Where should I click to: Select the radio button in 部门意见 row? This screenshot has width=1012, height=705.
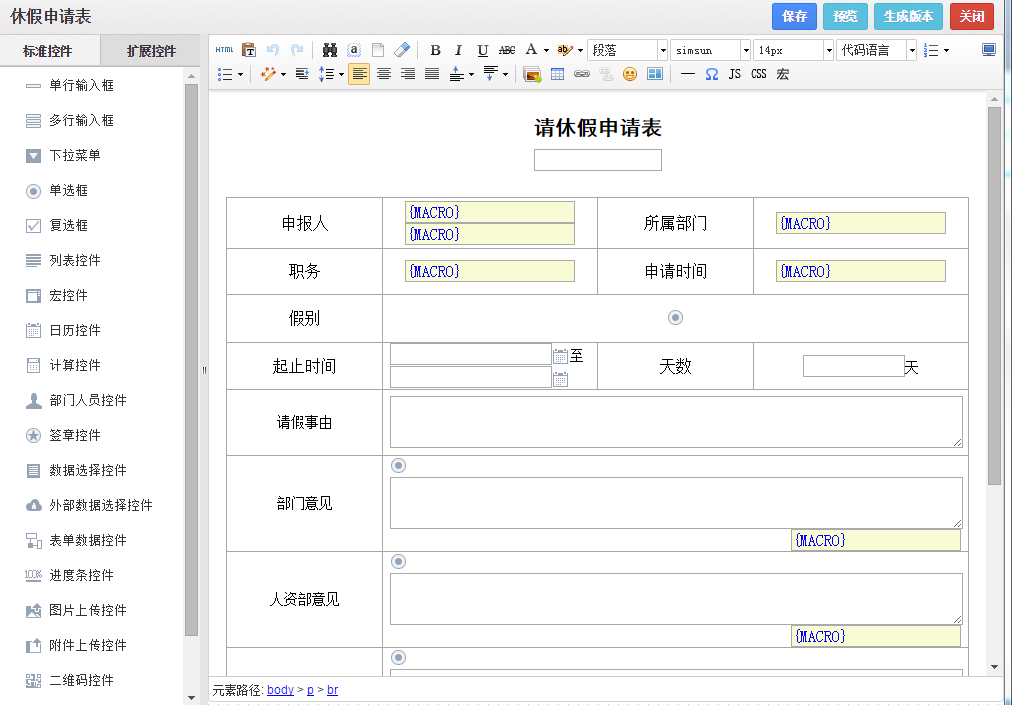point(399,465)
